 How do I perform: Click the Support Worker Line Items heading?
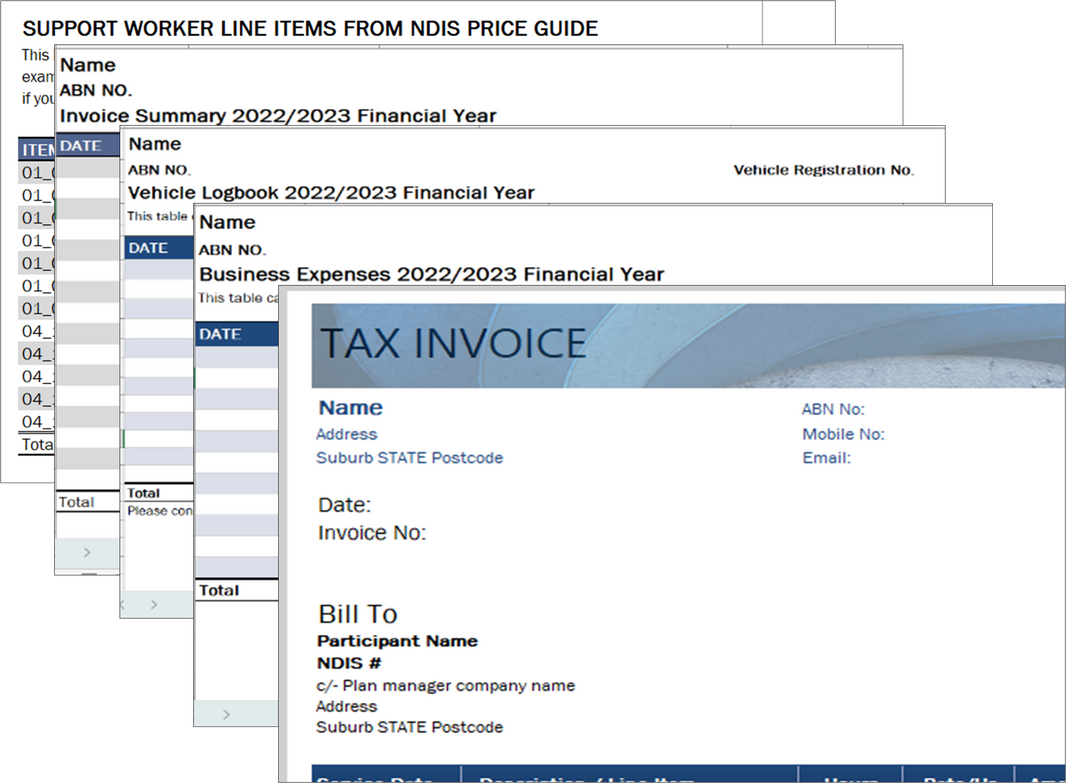coord(310,28)
